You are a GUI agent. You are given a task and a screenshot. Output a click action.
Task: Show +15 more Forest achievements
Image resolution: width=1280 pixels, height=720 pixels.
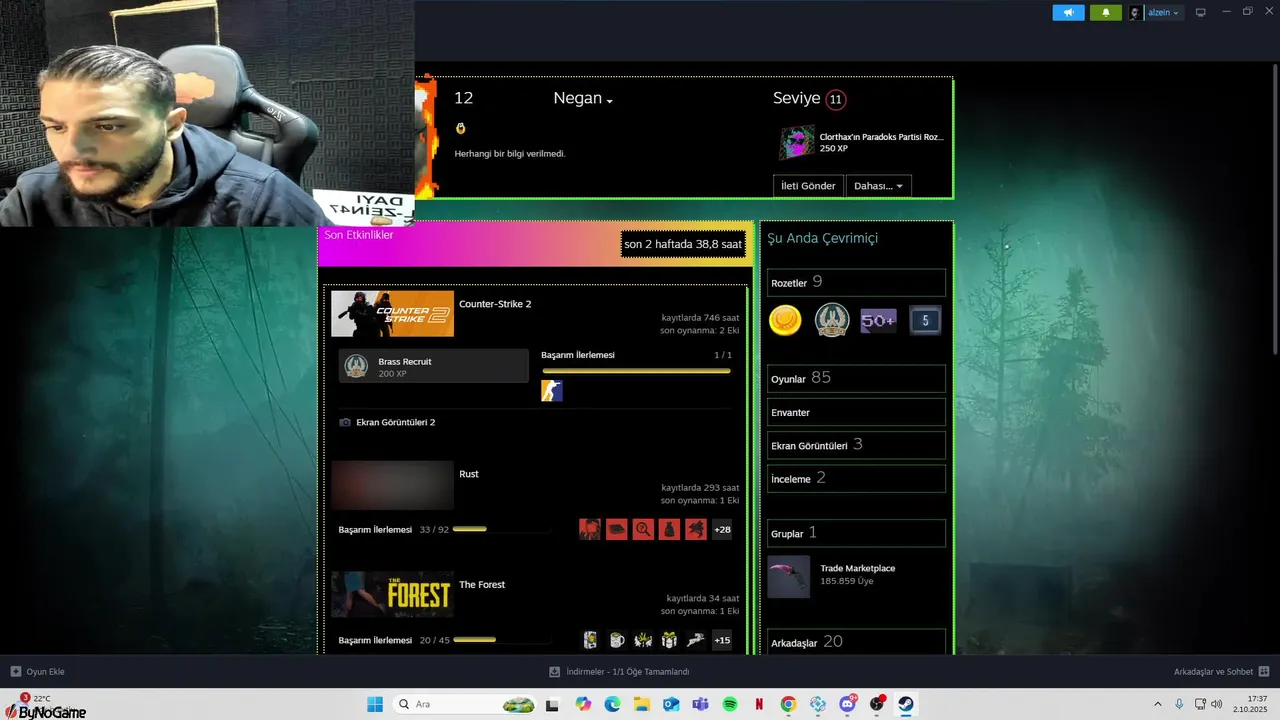pos(722,640)
